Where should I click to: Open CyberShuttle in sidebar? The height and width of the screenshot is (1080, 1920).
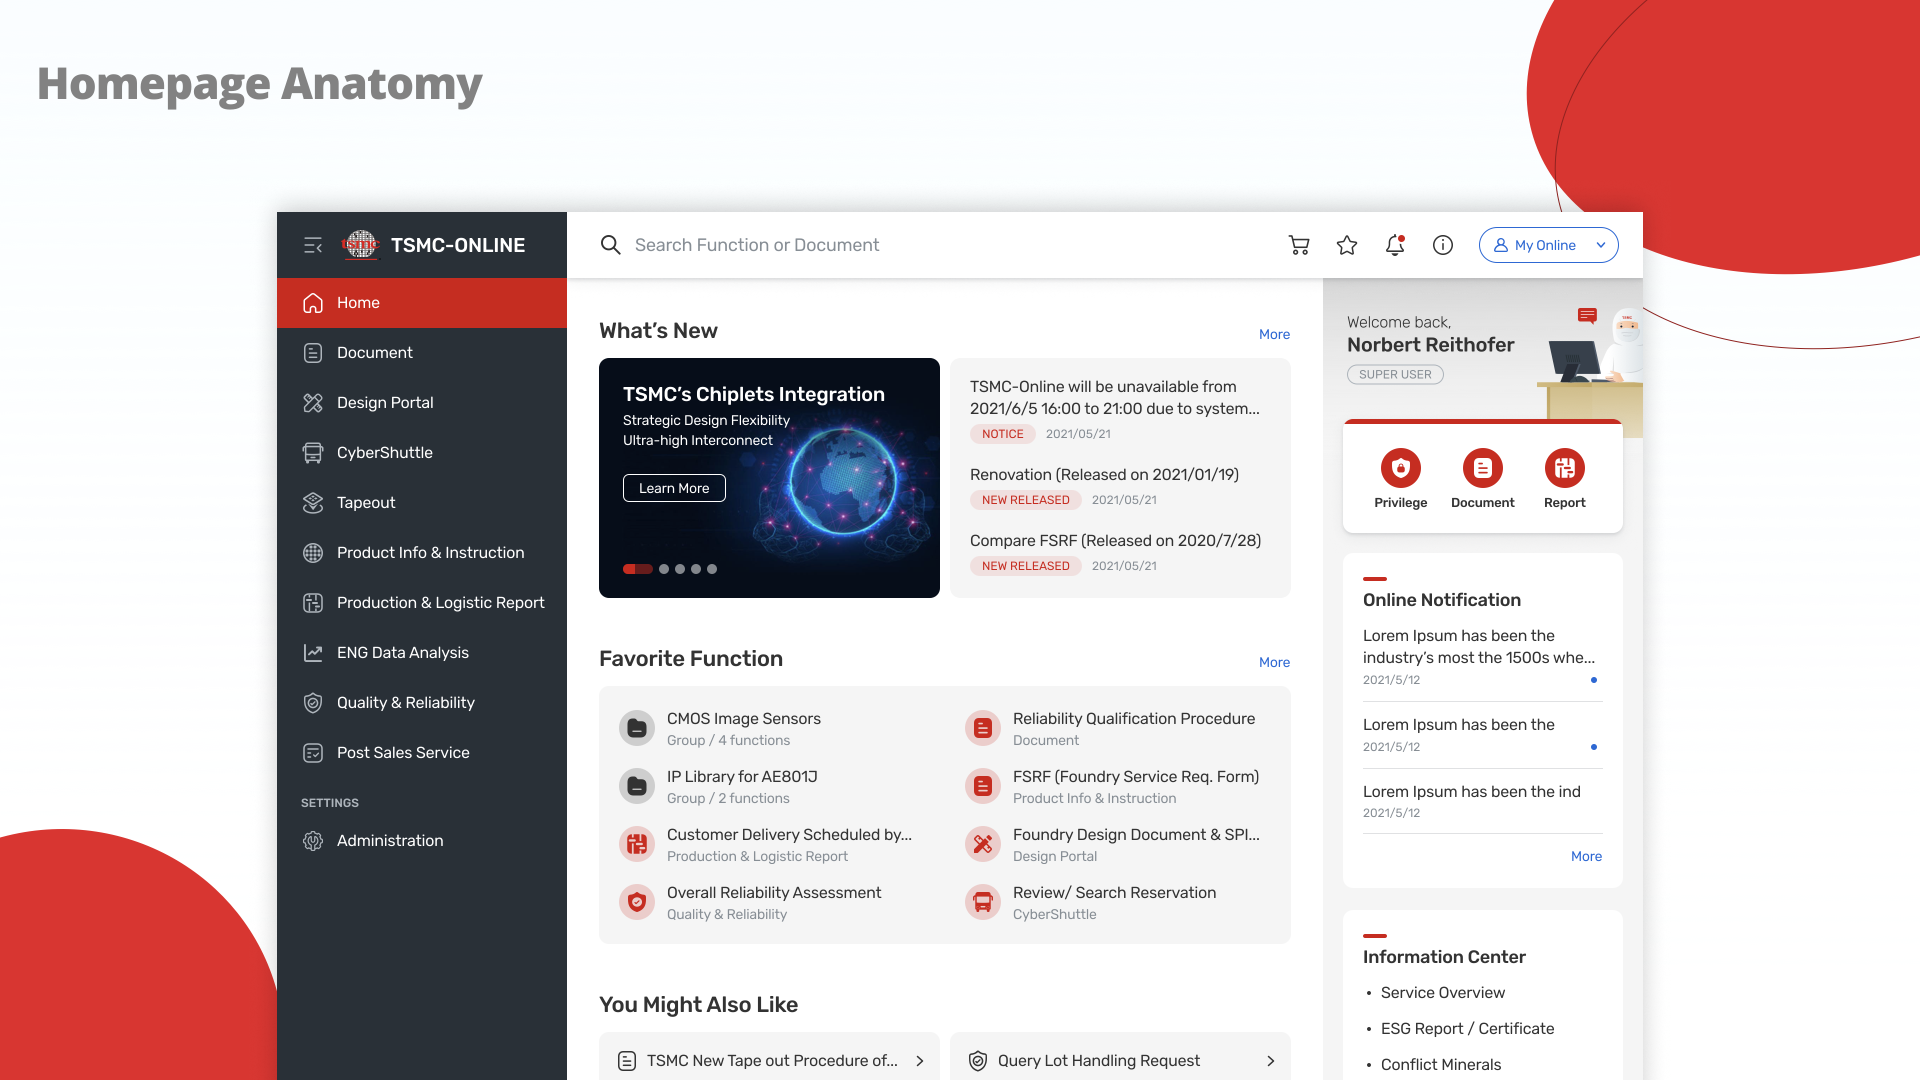point(422,453)
